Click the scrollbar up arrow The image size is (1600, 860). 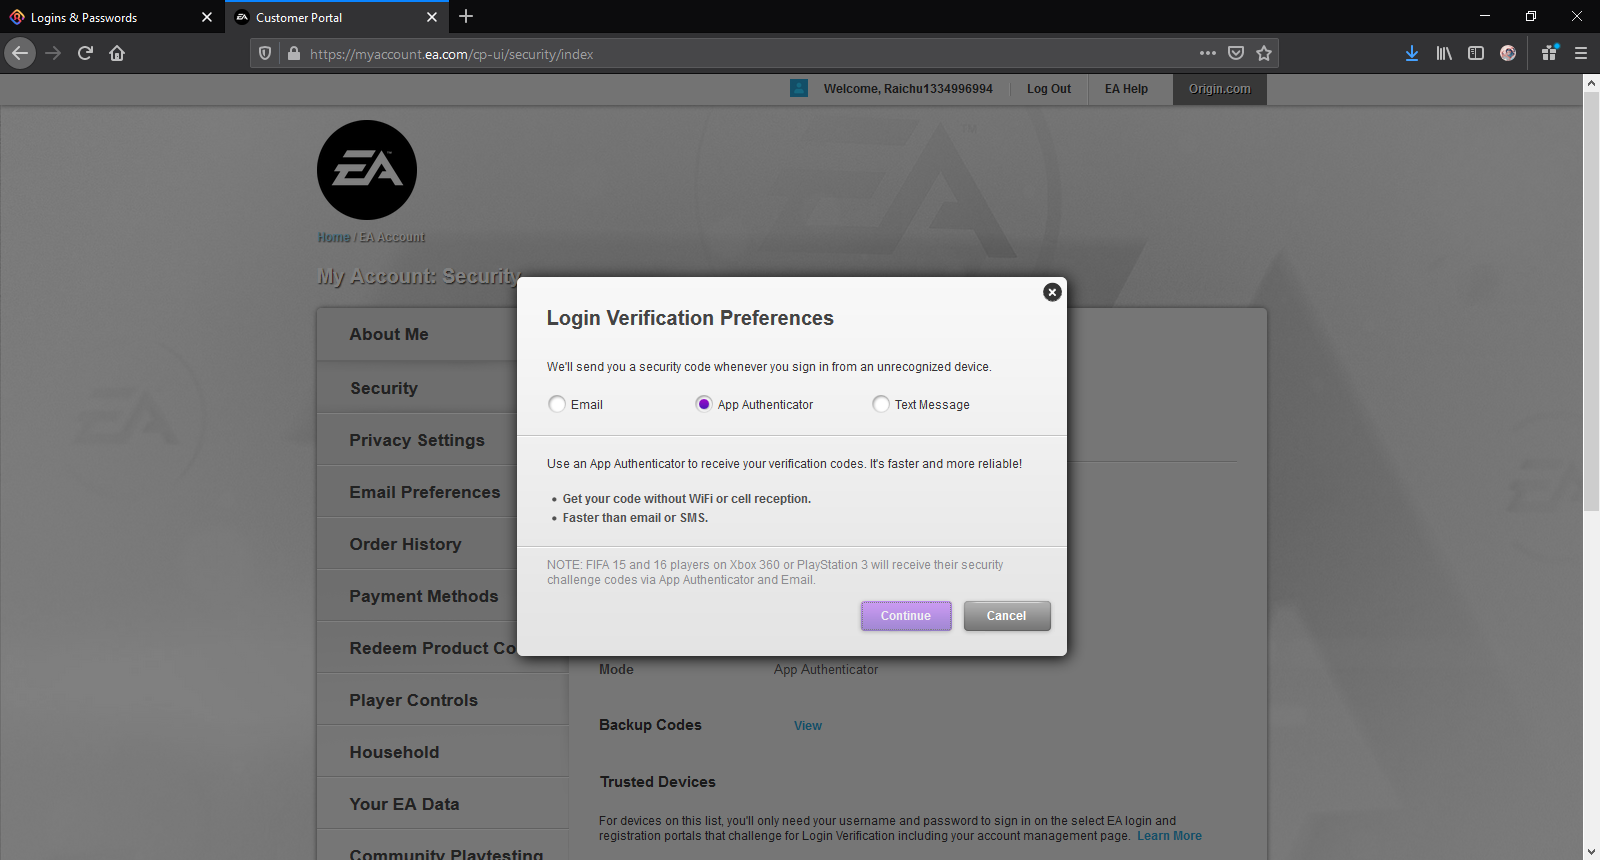1591,84
